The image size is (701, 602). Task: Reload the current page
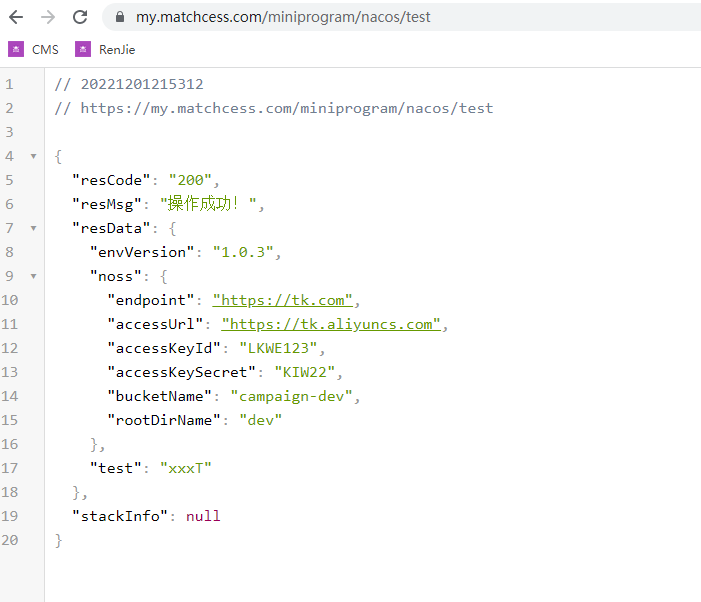(80, 17)
